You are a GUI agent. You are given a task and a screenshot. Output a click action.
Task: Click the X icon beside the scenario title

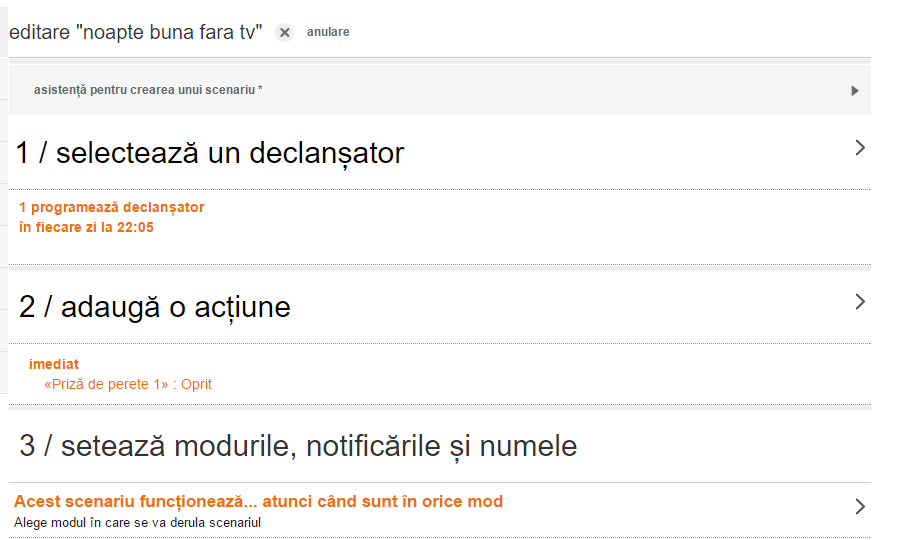284,33
